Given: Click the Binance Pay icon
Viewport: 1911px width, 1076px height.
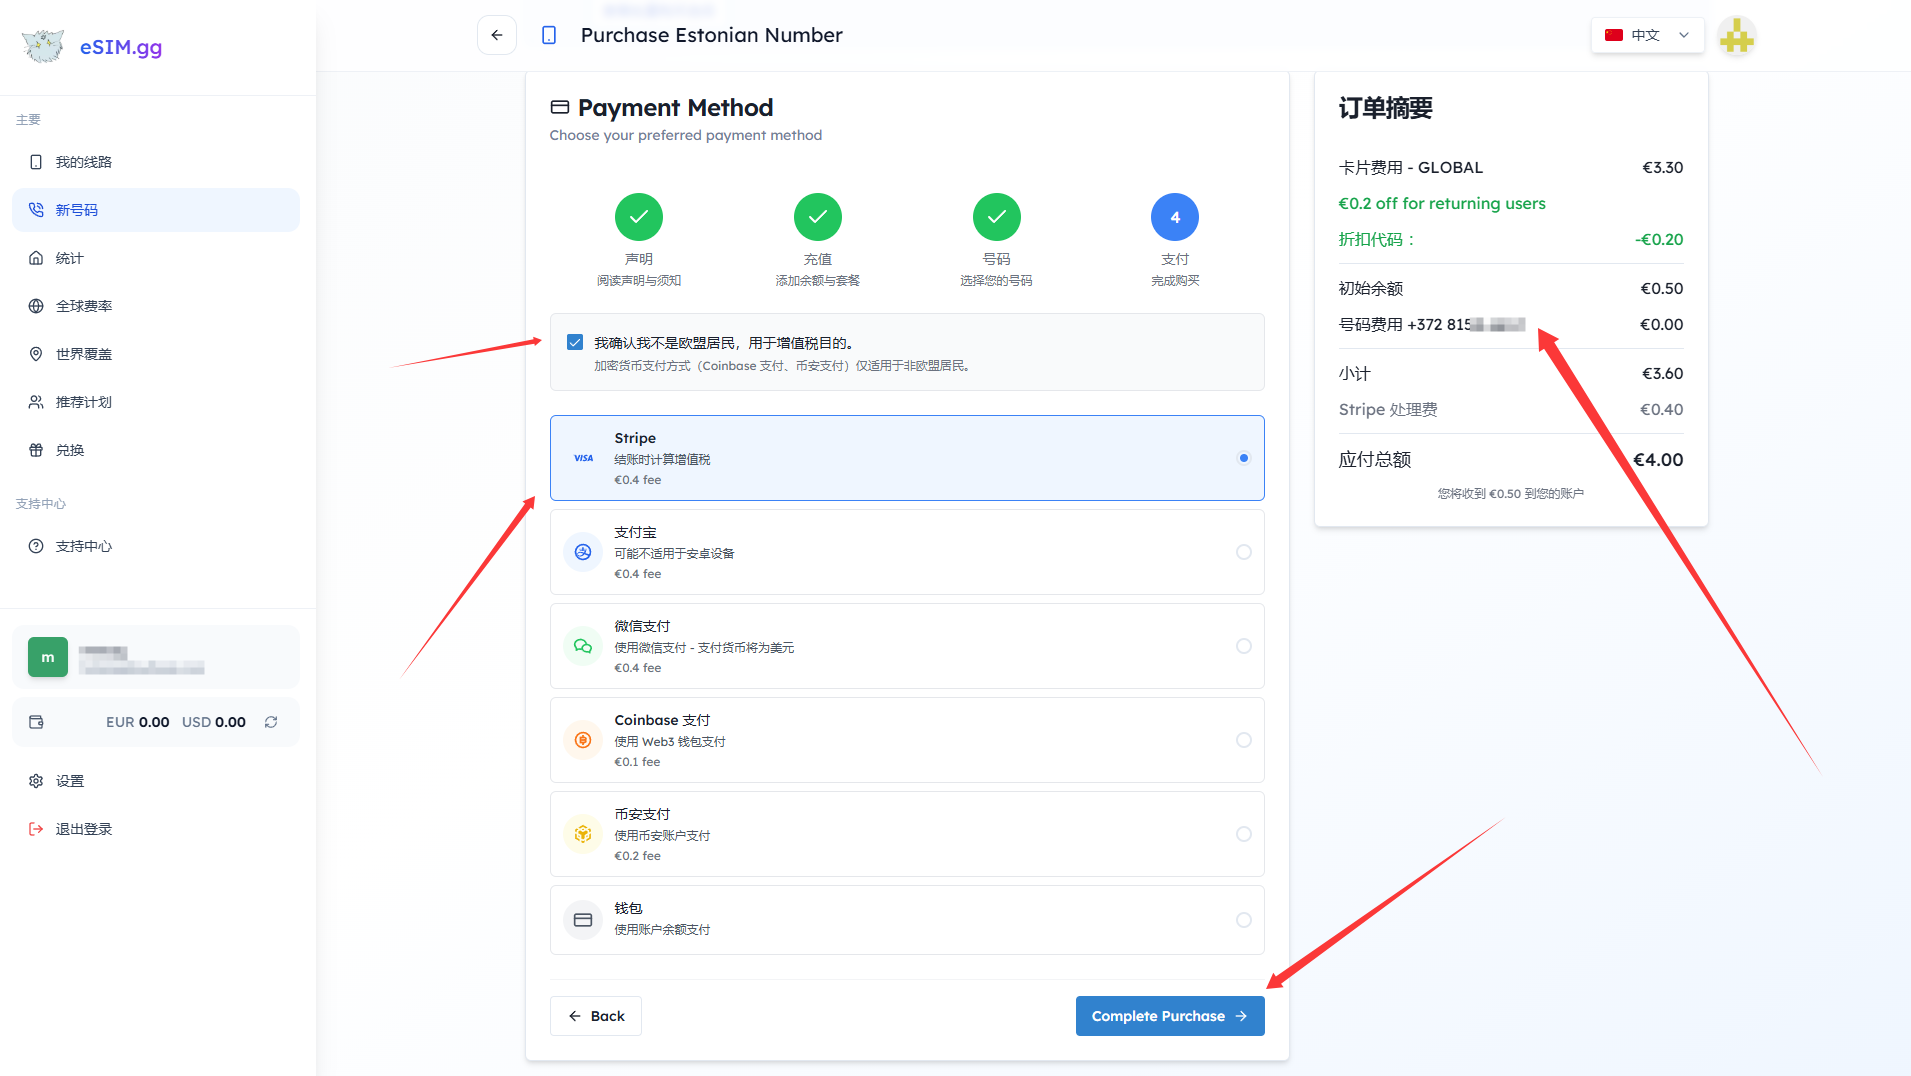Looking at the screenshot, I should click(x=583, y=834).
